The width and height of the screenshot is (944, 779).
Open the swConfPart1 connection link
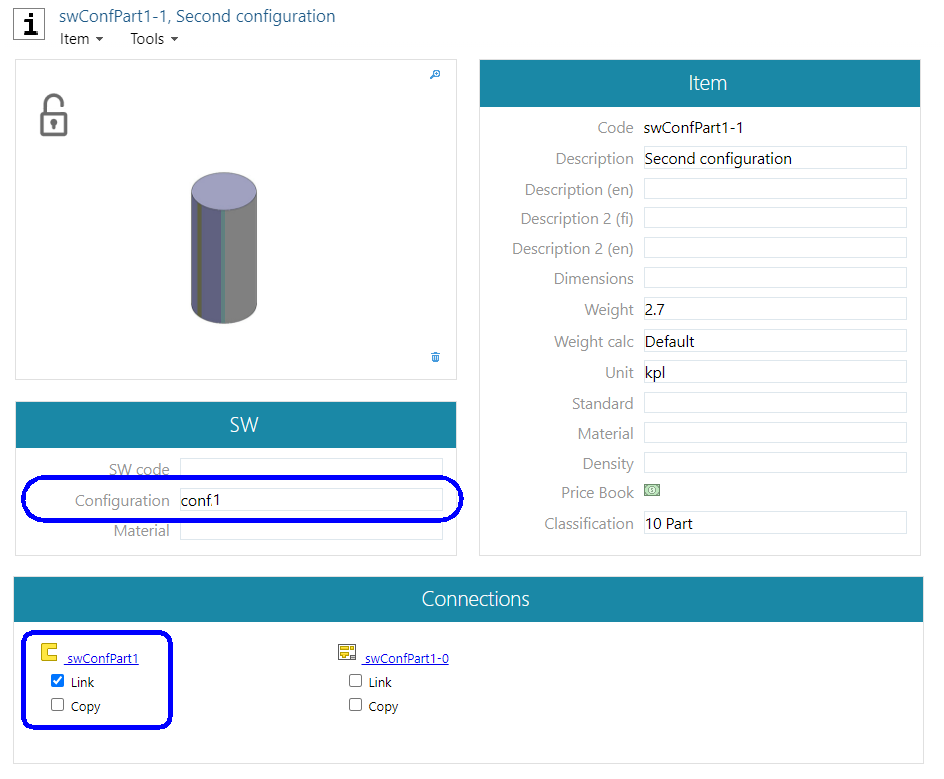(102, 658)
